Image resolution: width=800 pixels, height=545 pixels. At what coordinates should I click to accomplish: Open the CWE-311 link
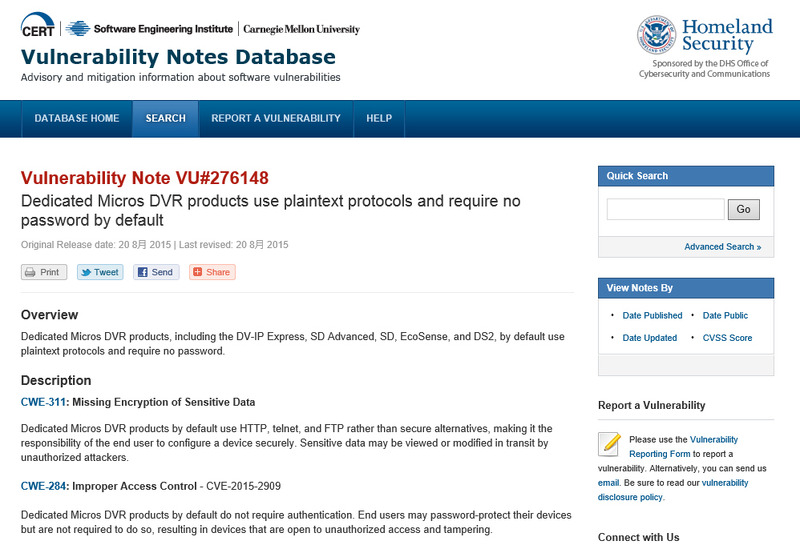[43, 402]
